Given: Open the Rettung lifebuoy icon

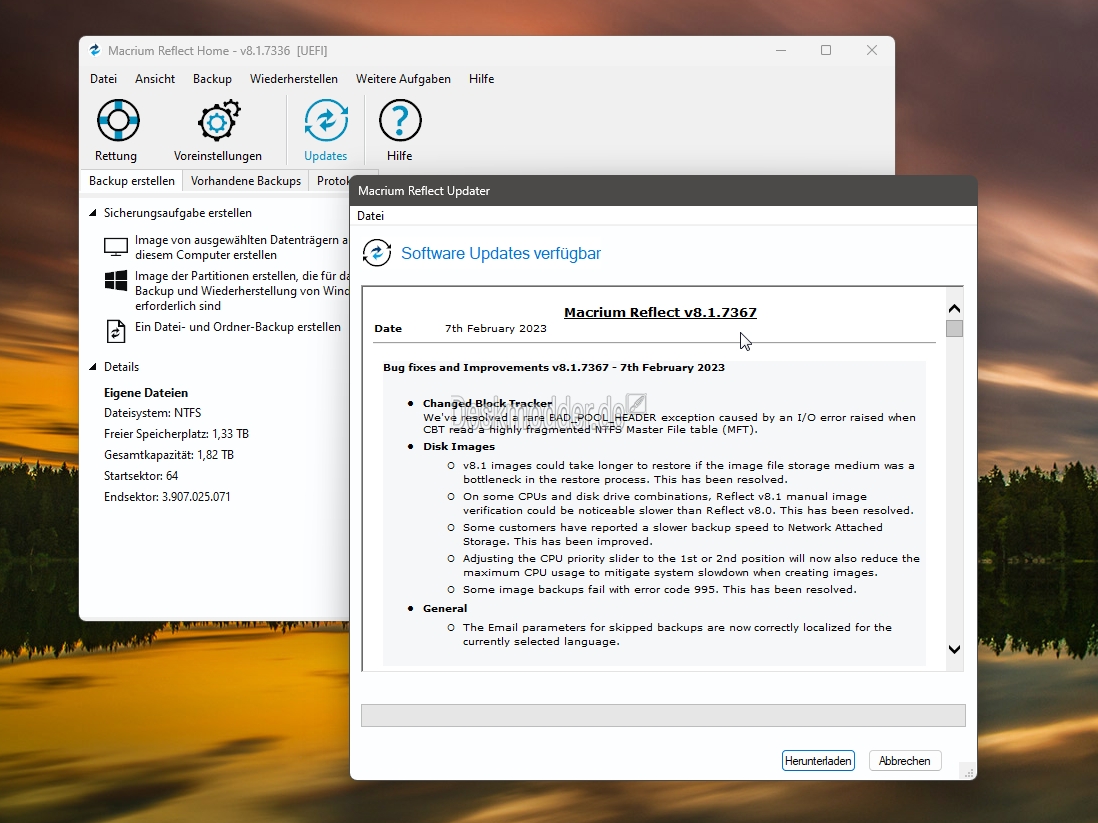Looking at the screenshot, I should (118, 120).
